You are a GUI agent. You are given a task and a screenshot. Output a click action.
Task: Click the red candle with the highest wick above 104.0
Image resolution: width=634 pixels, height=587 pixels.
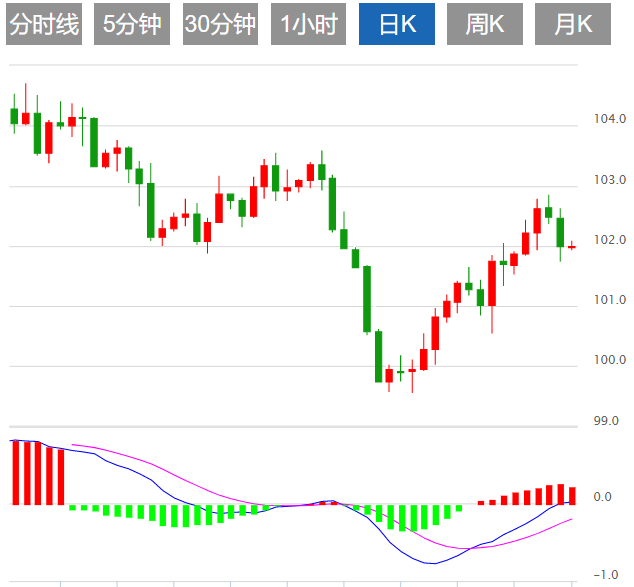click(x=26, y=118)
